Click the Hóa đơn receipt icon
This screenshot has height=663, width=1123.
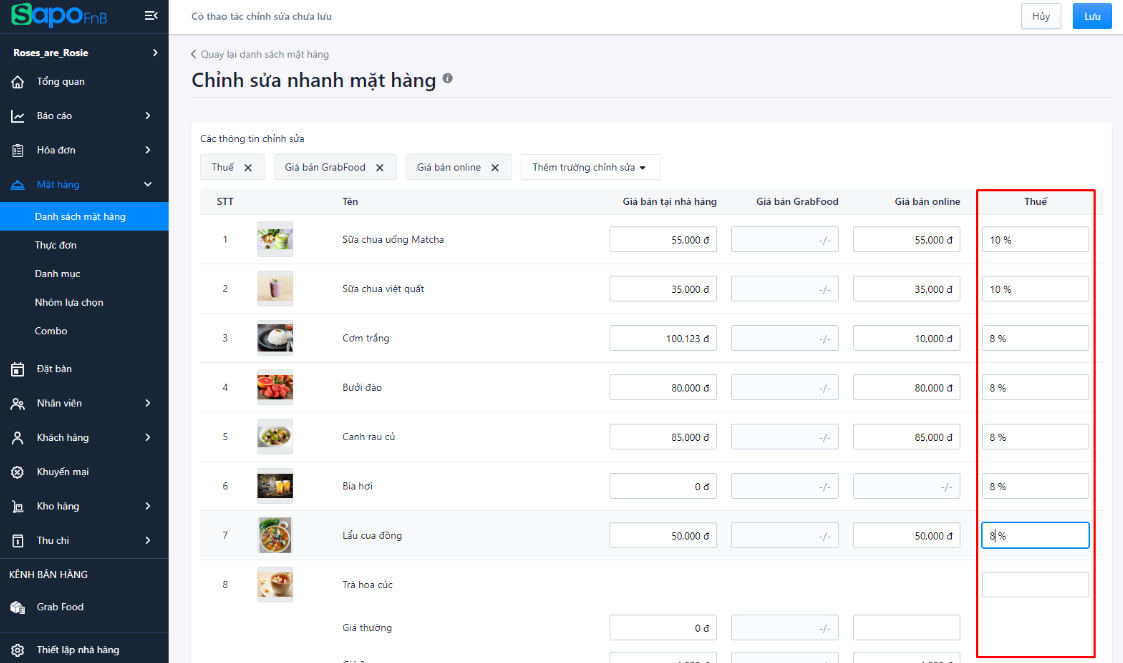[18, 150]
